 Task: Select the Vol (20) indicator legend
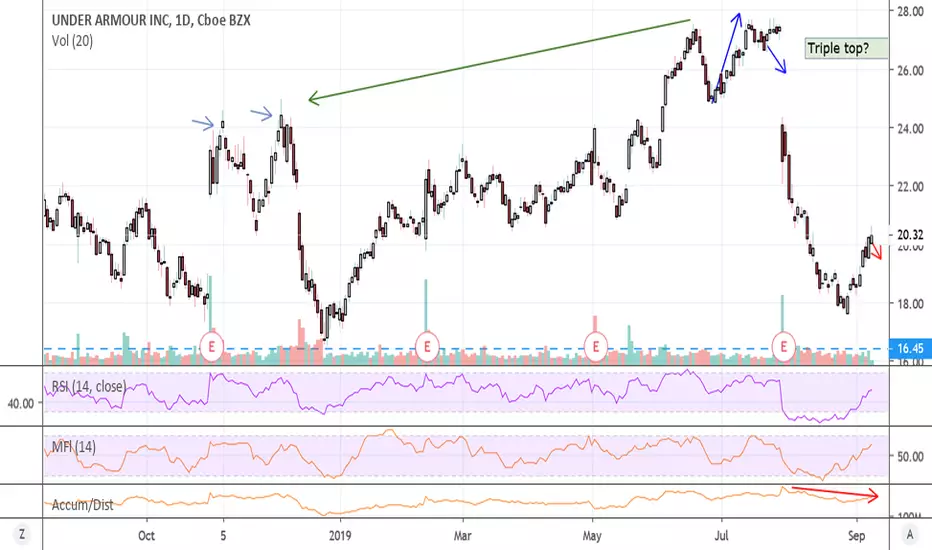[72, 41]
